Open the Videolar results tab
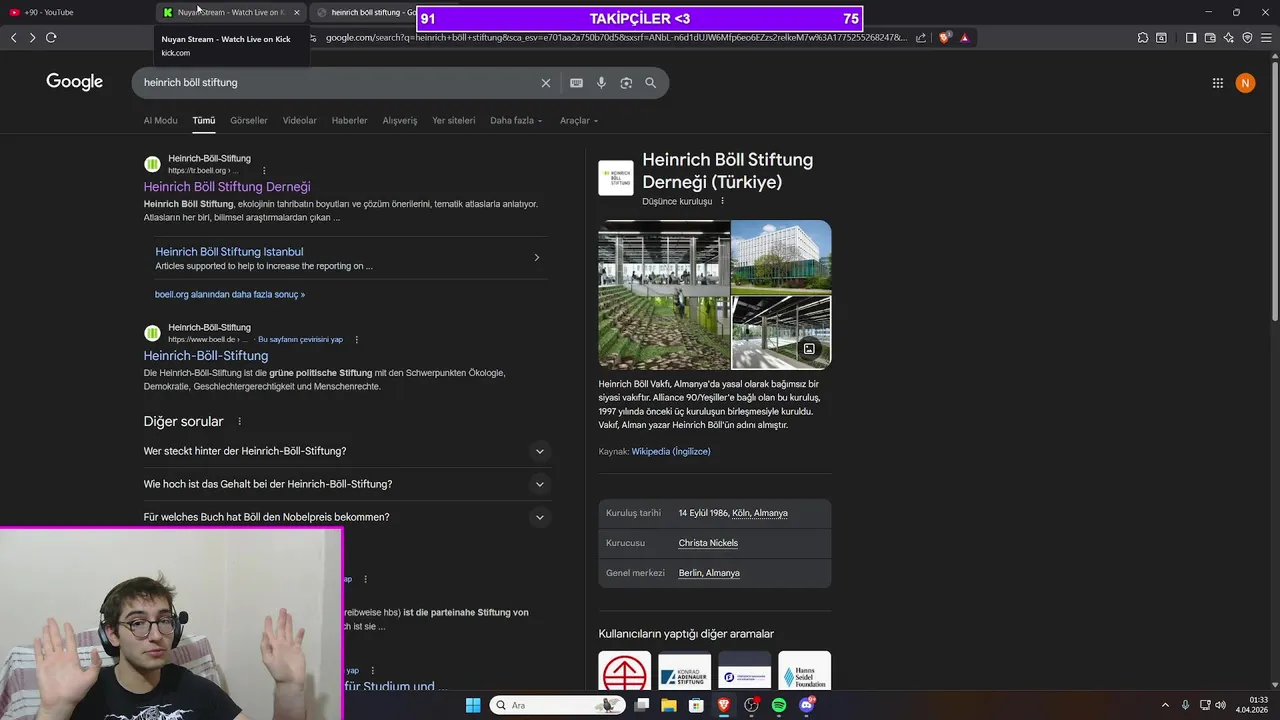 coord(300,121)
